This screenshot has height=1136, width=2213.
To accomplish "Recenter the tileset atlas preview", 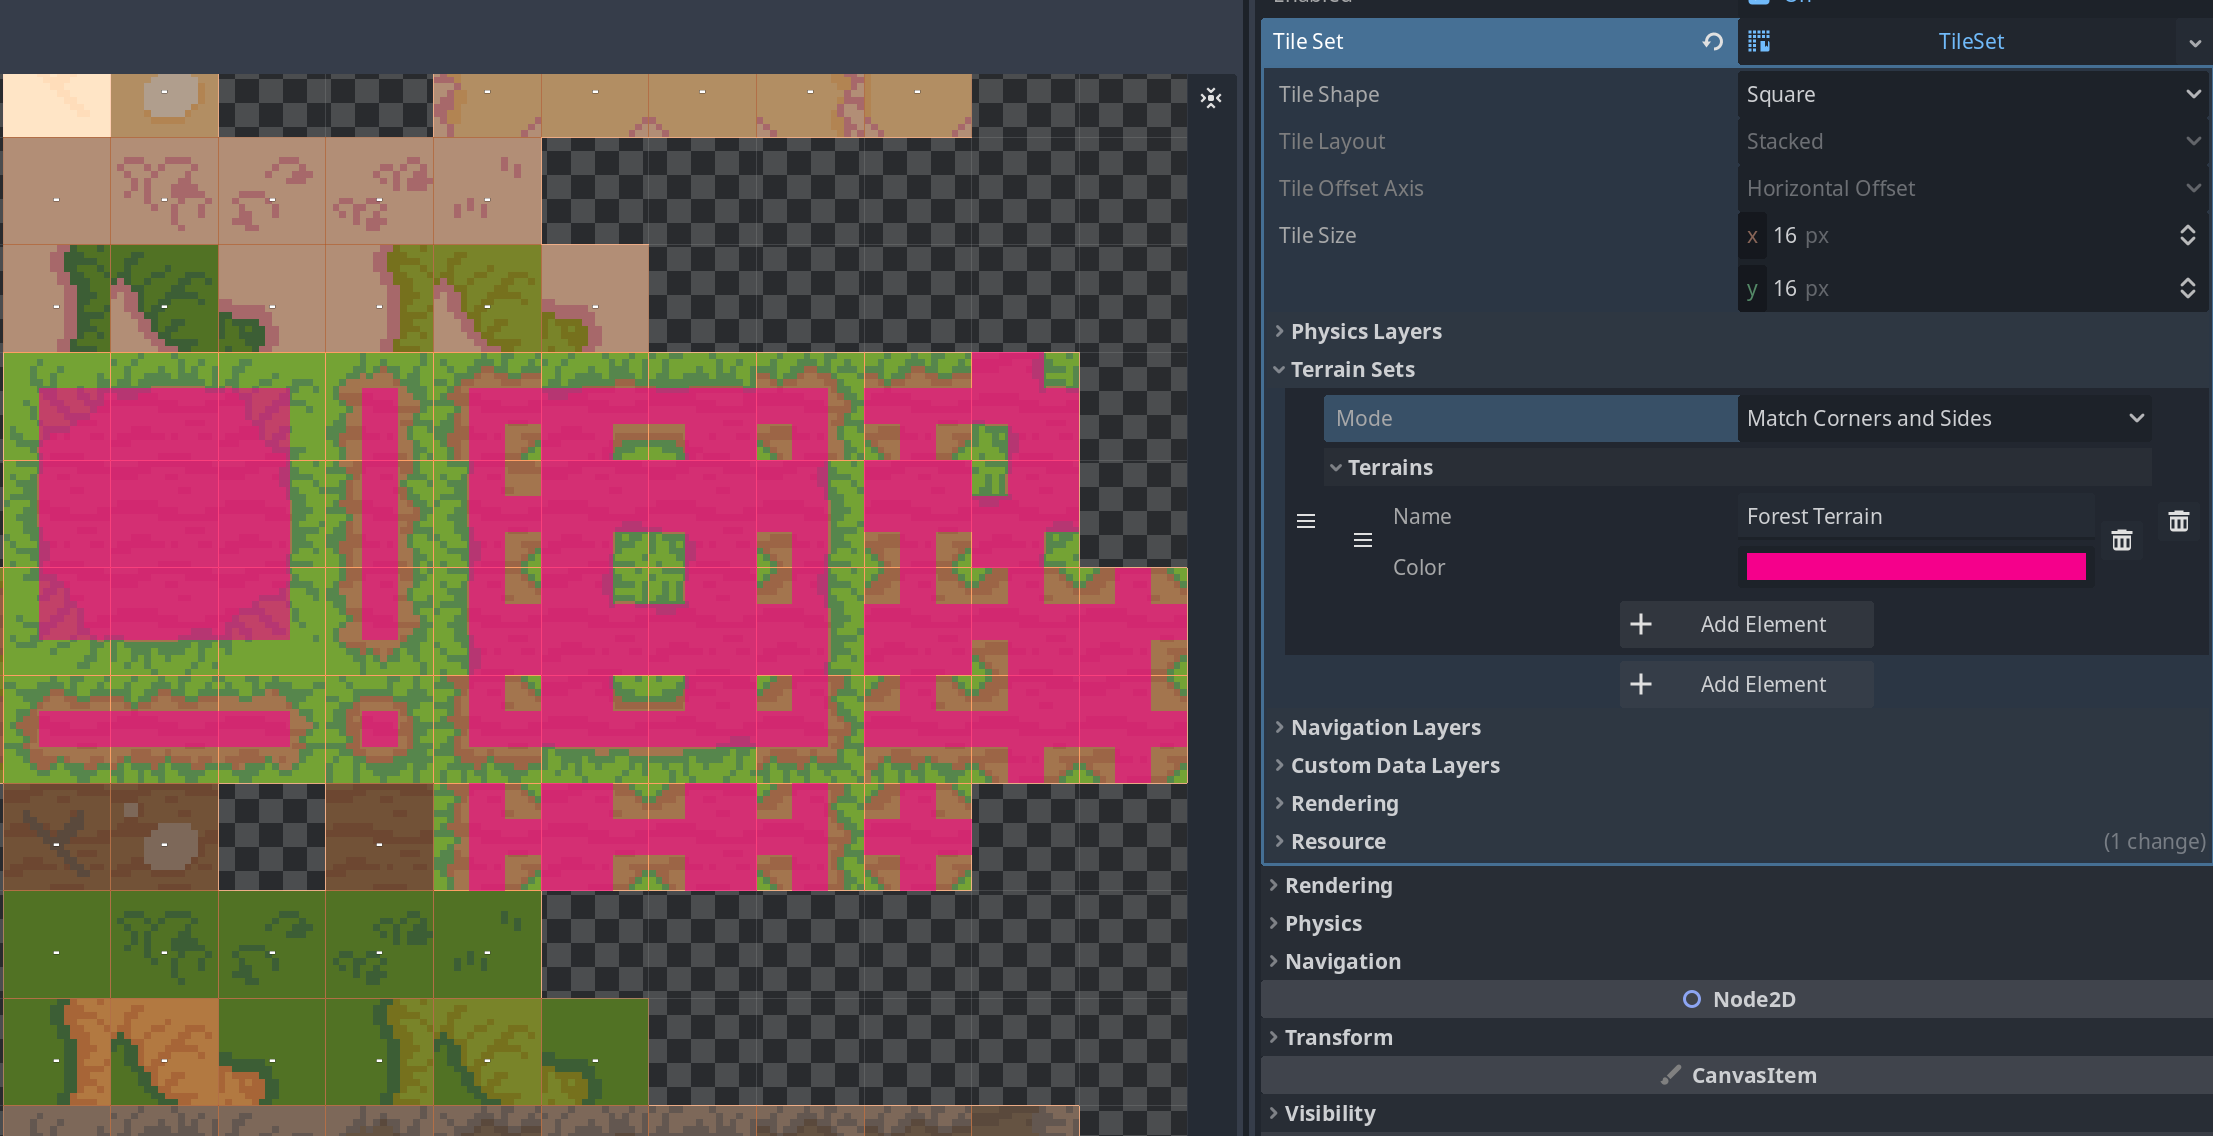I will [1211, 98].
